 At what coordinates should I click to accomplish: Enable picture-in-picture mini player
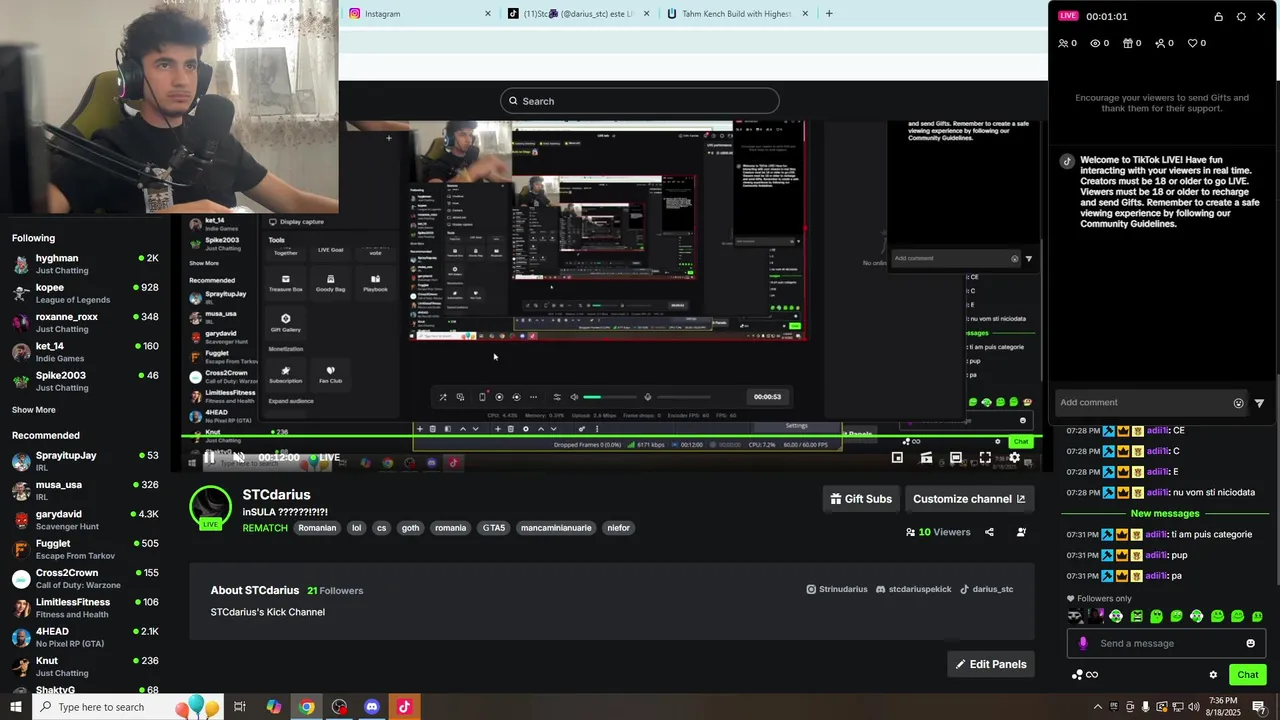click(x=897, y=458)
